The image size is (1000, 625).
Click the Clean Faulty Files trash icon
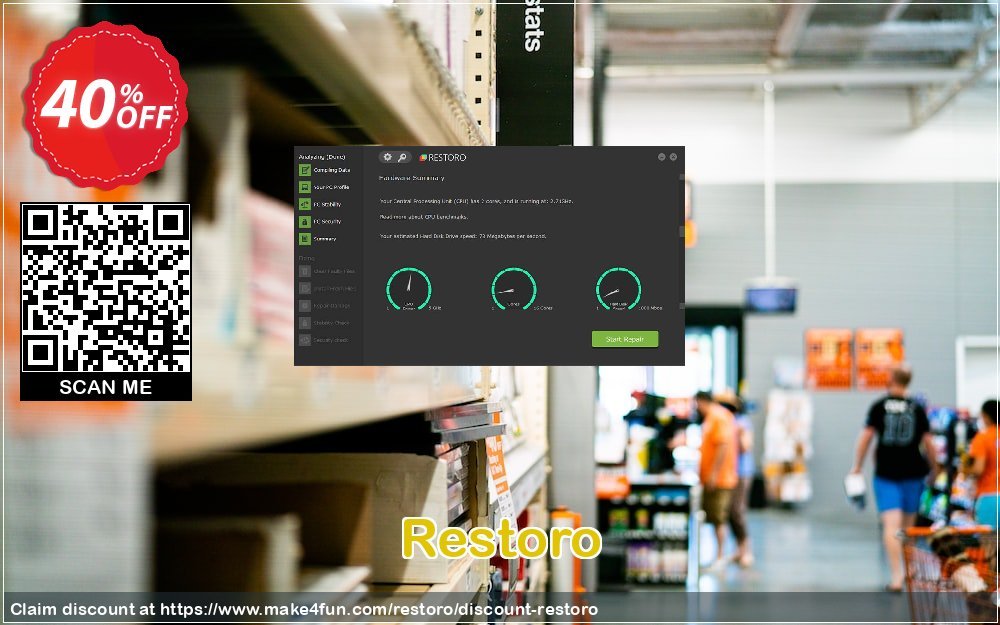point(305,272)
